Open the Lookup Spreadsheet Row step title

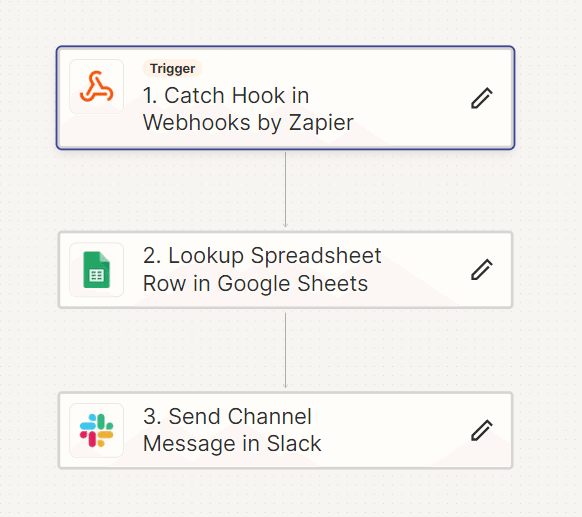click(262, 269)
